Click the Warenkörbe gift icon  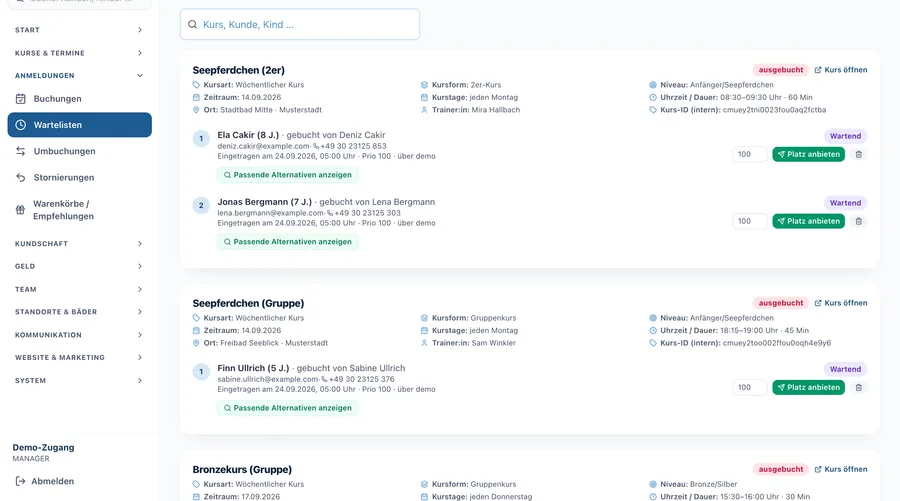pos(20,210)
